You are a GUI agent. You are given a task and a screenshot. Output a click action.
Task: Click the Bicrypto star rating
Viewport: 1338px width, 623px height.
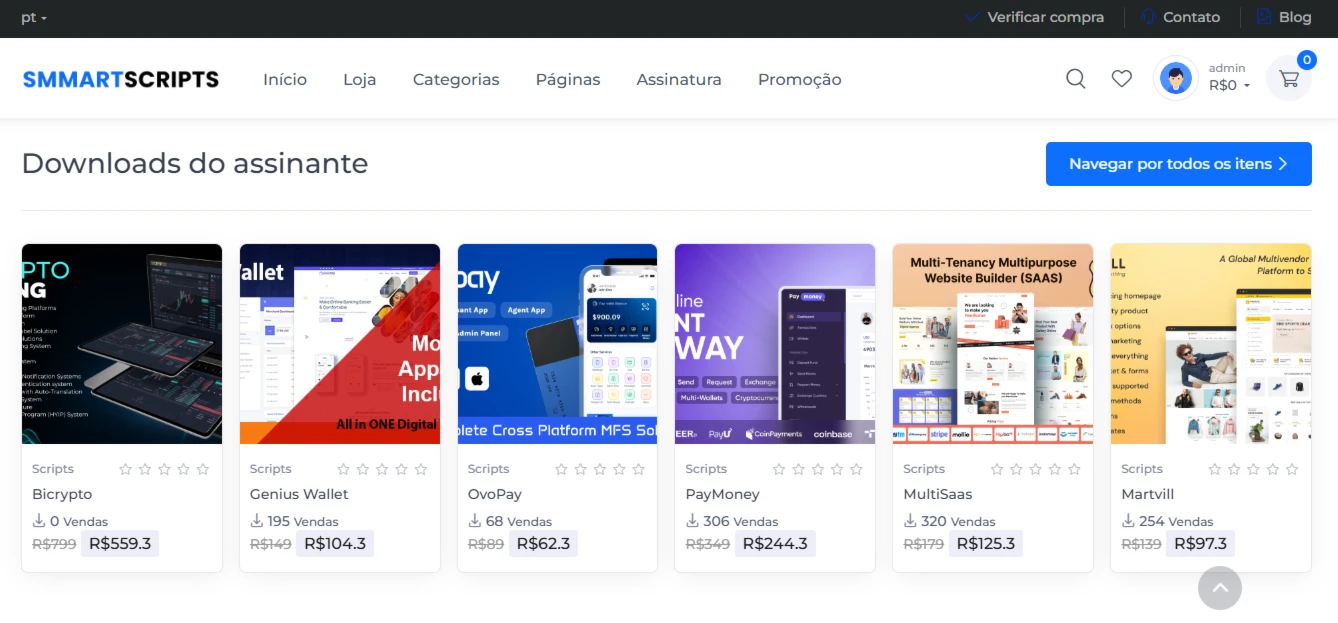[164, 469]
